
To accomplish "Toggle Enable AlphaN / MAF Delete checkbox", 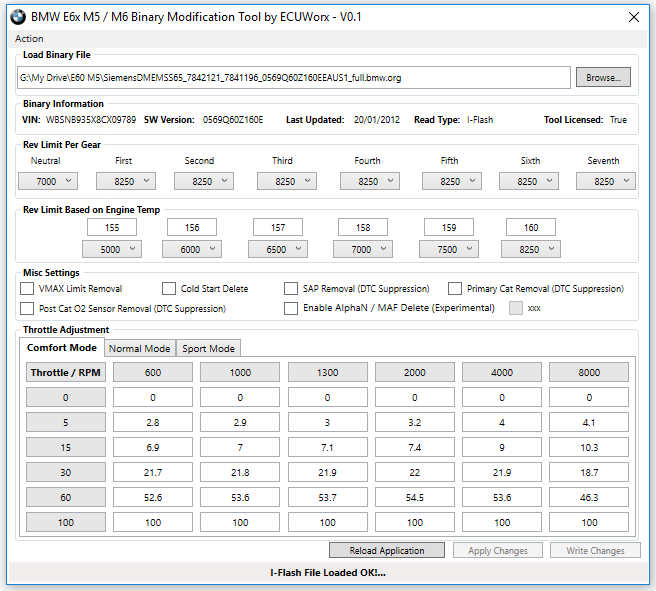I will point(291,309).
